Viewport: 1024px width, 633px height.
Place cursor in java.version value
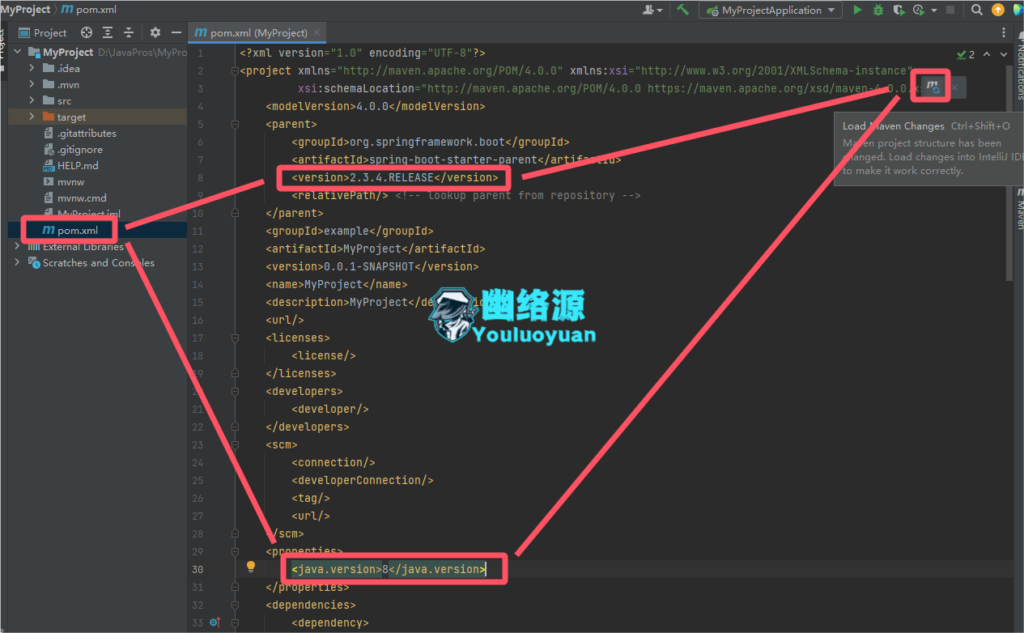(x=385, y=569)
